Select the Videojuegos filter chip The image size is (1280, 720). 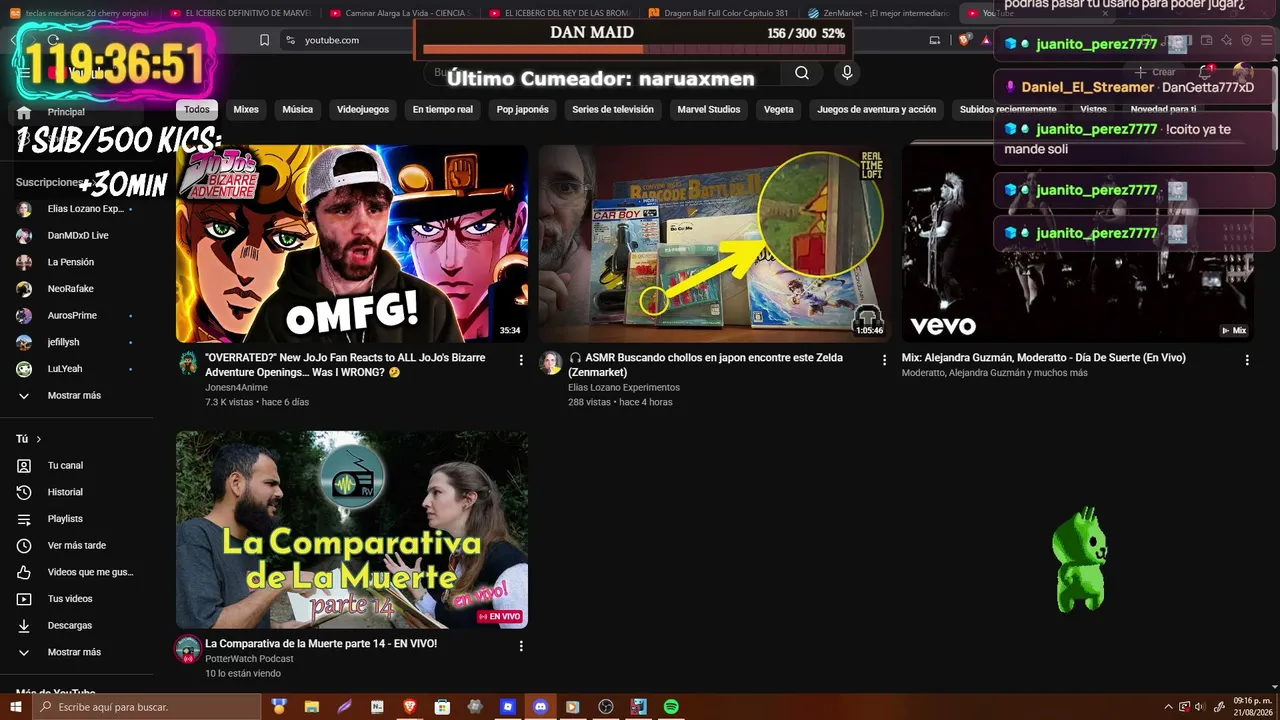[363, 110]
